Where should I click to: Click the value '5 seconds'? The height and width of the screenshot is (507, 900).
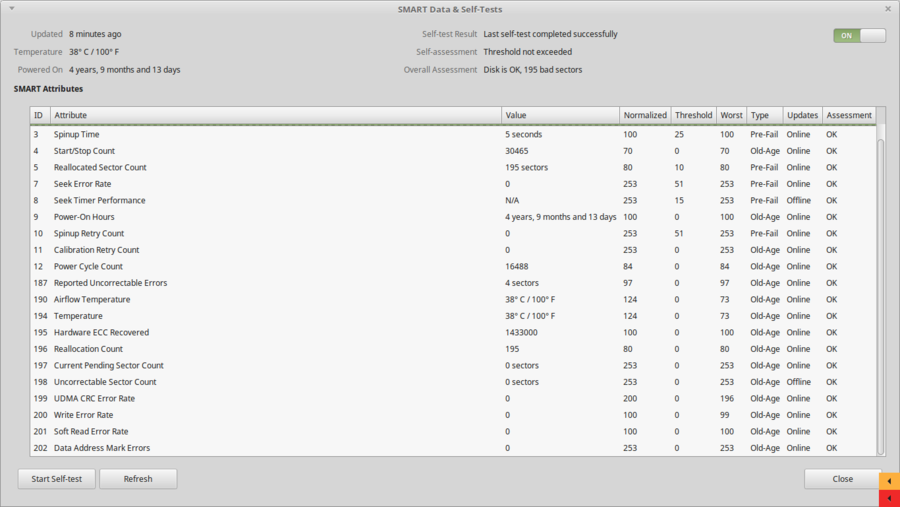pyautogui.click(x=523, y=134)
